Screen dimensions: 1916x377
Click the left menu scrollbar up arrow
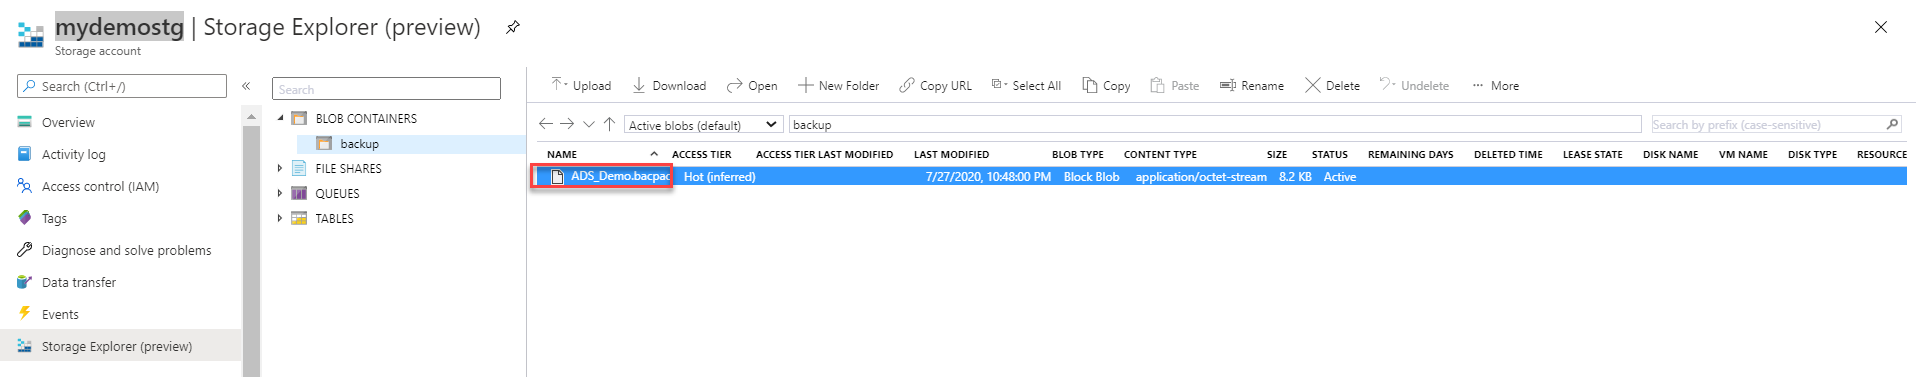(x=251, y=118)
